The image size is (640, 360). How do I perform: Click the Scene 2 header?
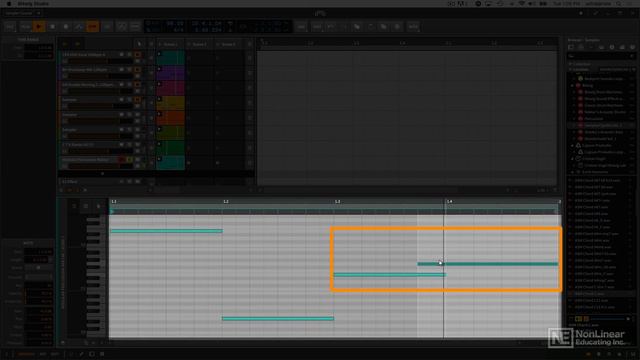pos(200,44)
